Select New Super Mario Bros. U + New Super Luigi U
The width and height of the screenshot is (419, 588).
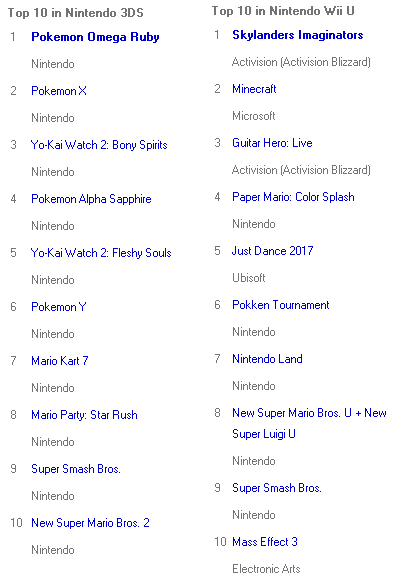pyautogui.click(x=309, y=423)
